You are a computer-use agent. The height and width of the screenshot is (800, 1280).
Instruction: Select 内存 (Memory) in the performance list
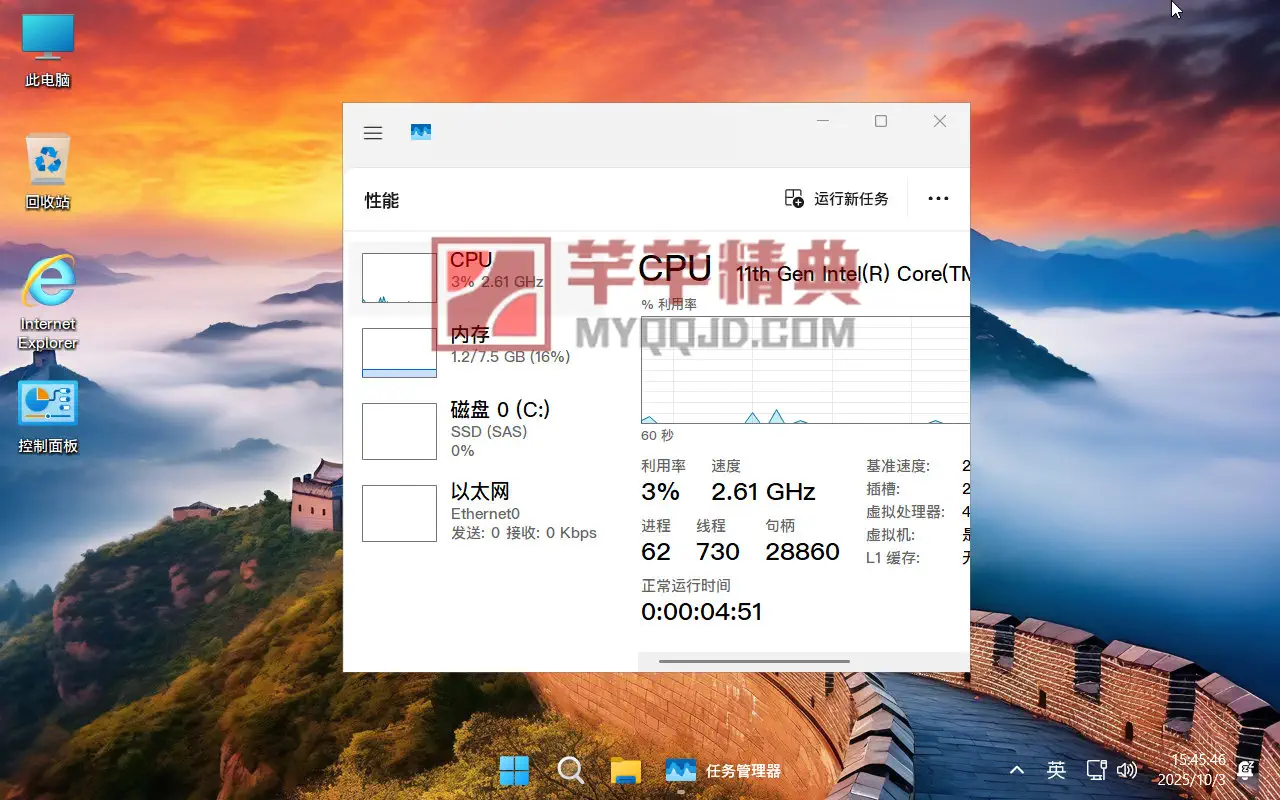tap(470, 345)
